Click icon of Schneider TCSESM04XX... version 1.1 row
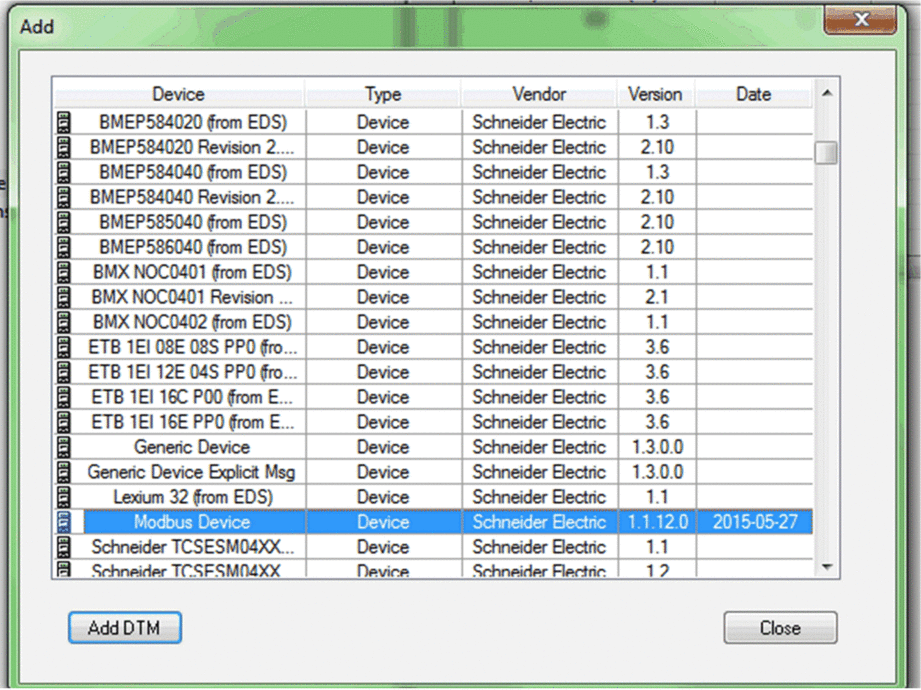The height and width of the screenshot is (690, 921). click(x=63, y=546)
